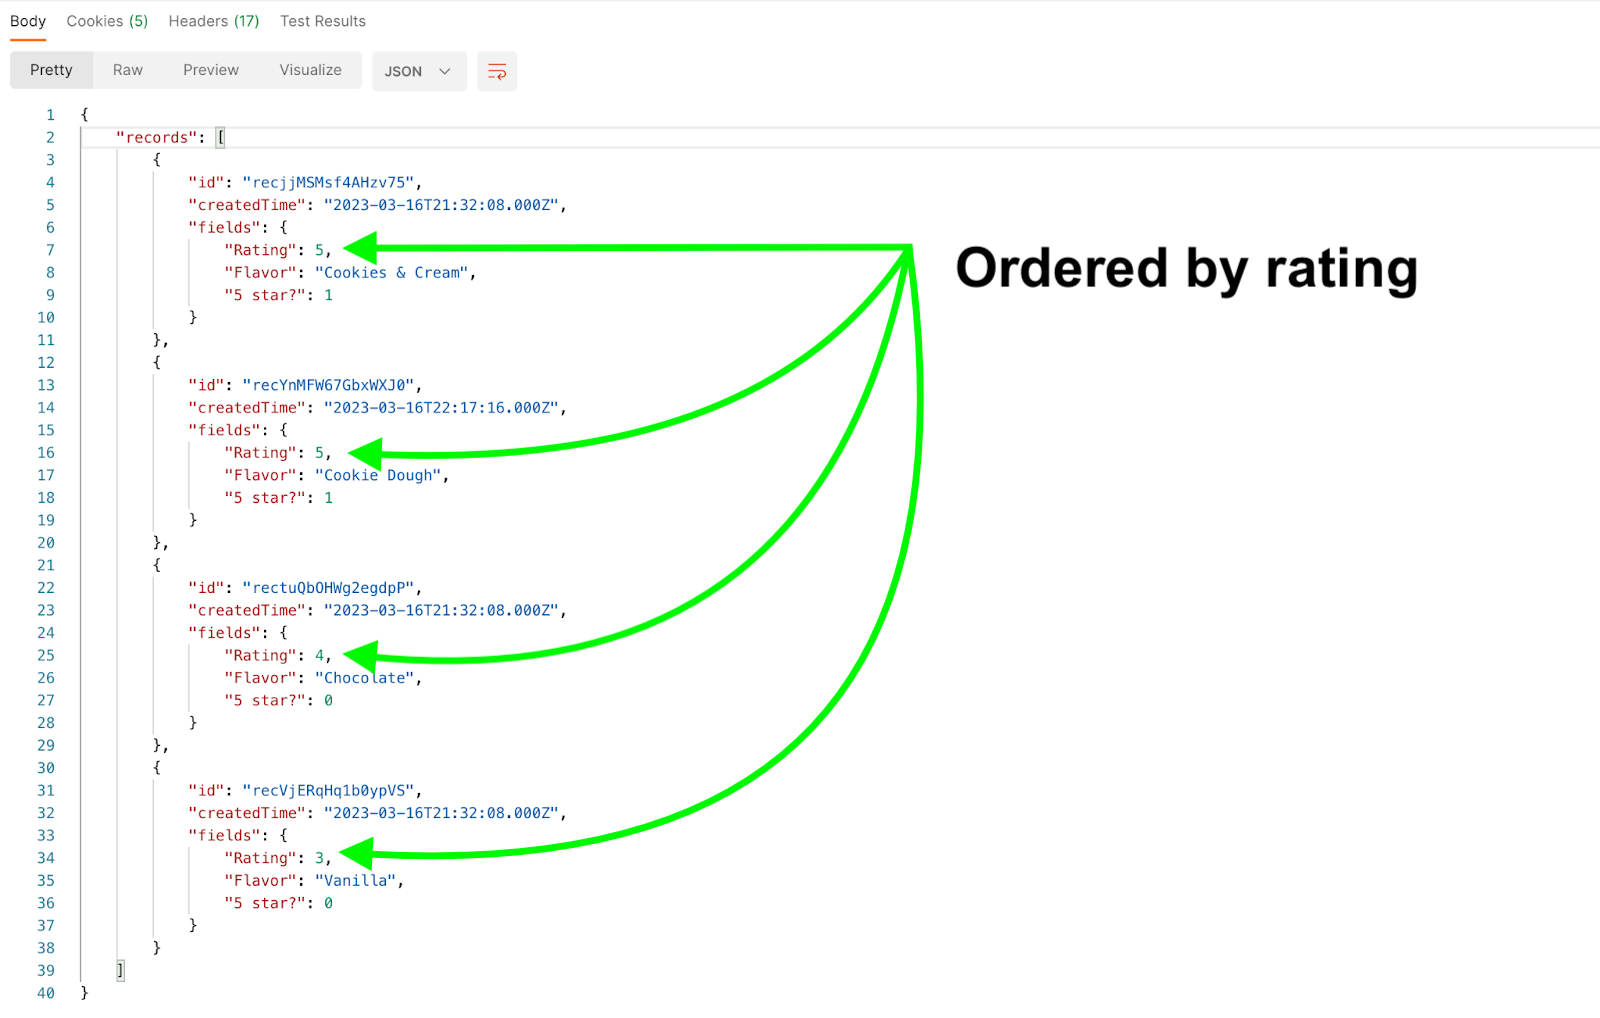This screenshot has height=1018, width=1600.
Task: Open the JSON format dropdown
Action: [419, 71]
